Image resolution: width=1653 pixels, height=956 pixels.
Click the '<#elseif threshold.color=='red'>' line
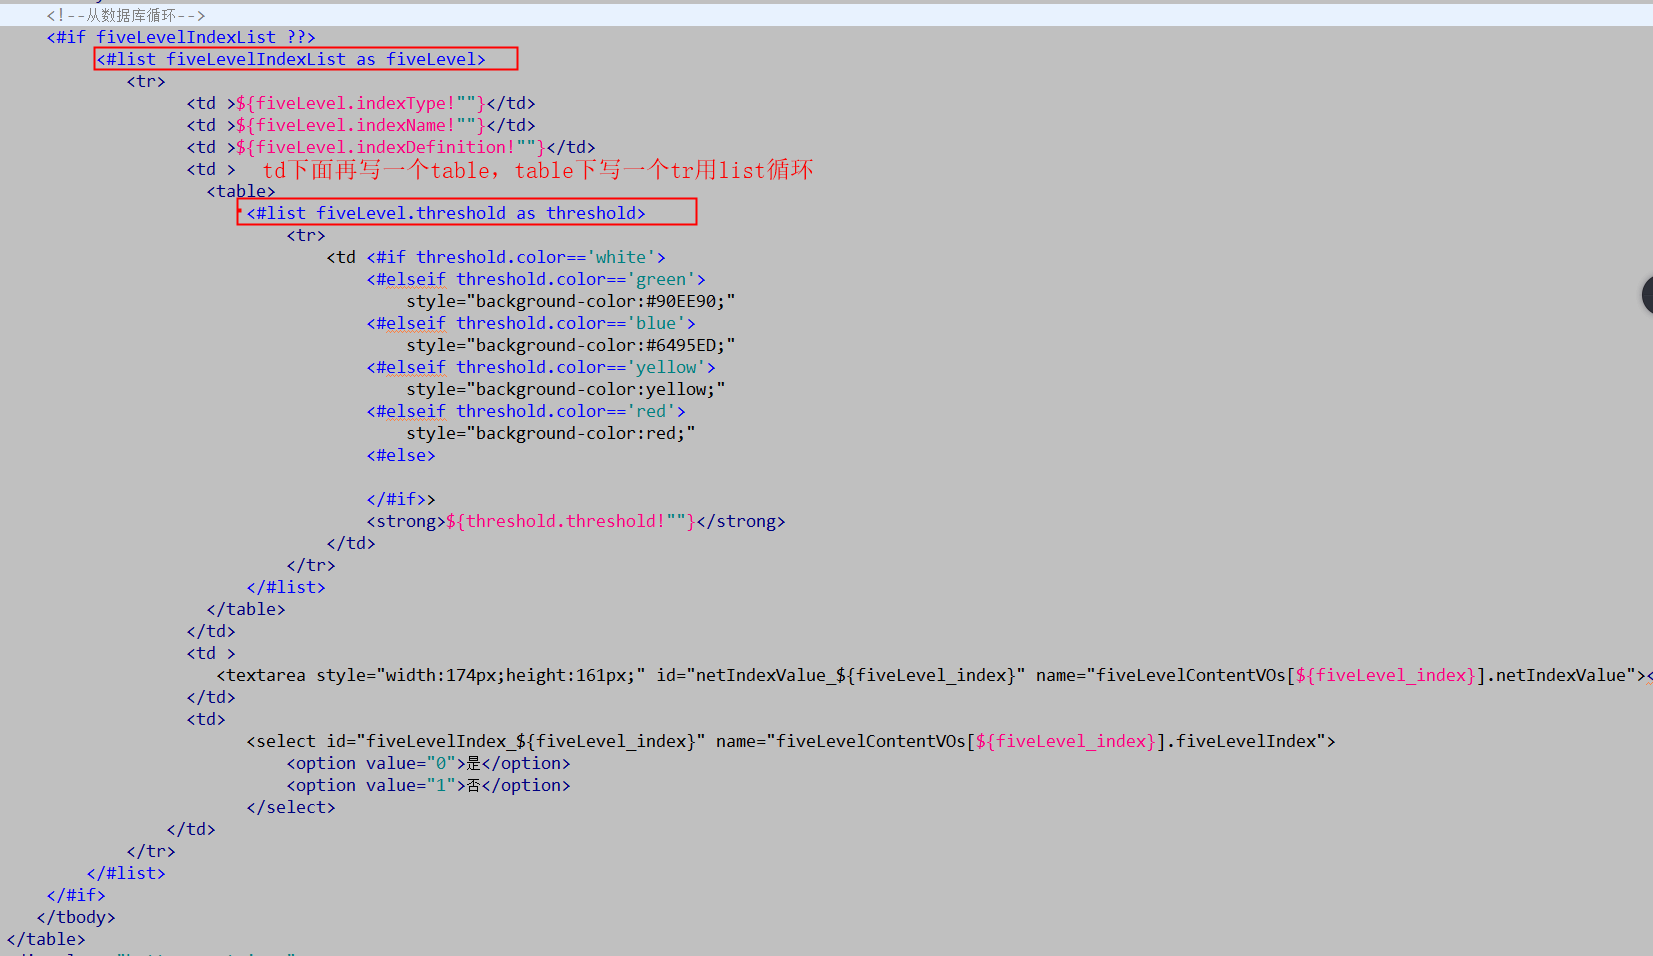(526, 411)
